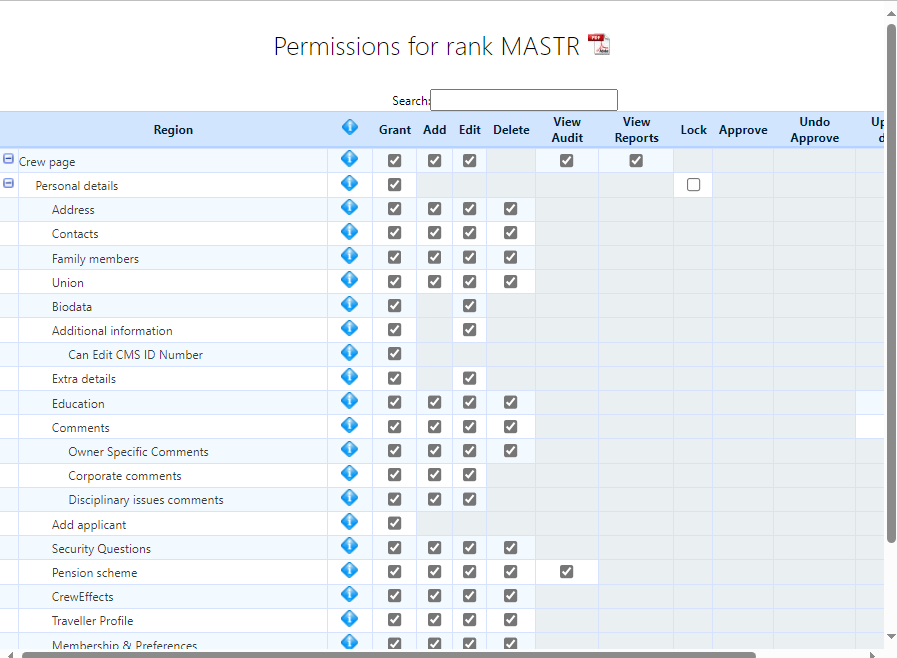The width and height of the screenshot is (897, 658).
Task: Click the View Audit column header
Action: 566,130
